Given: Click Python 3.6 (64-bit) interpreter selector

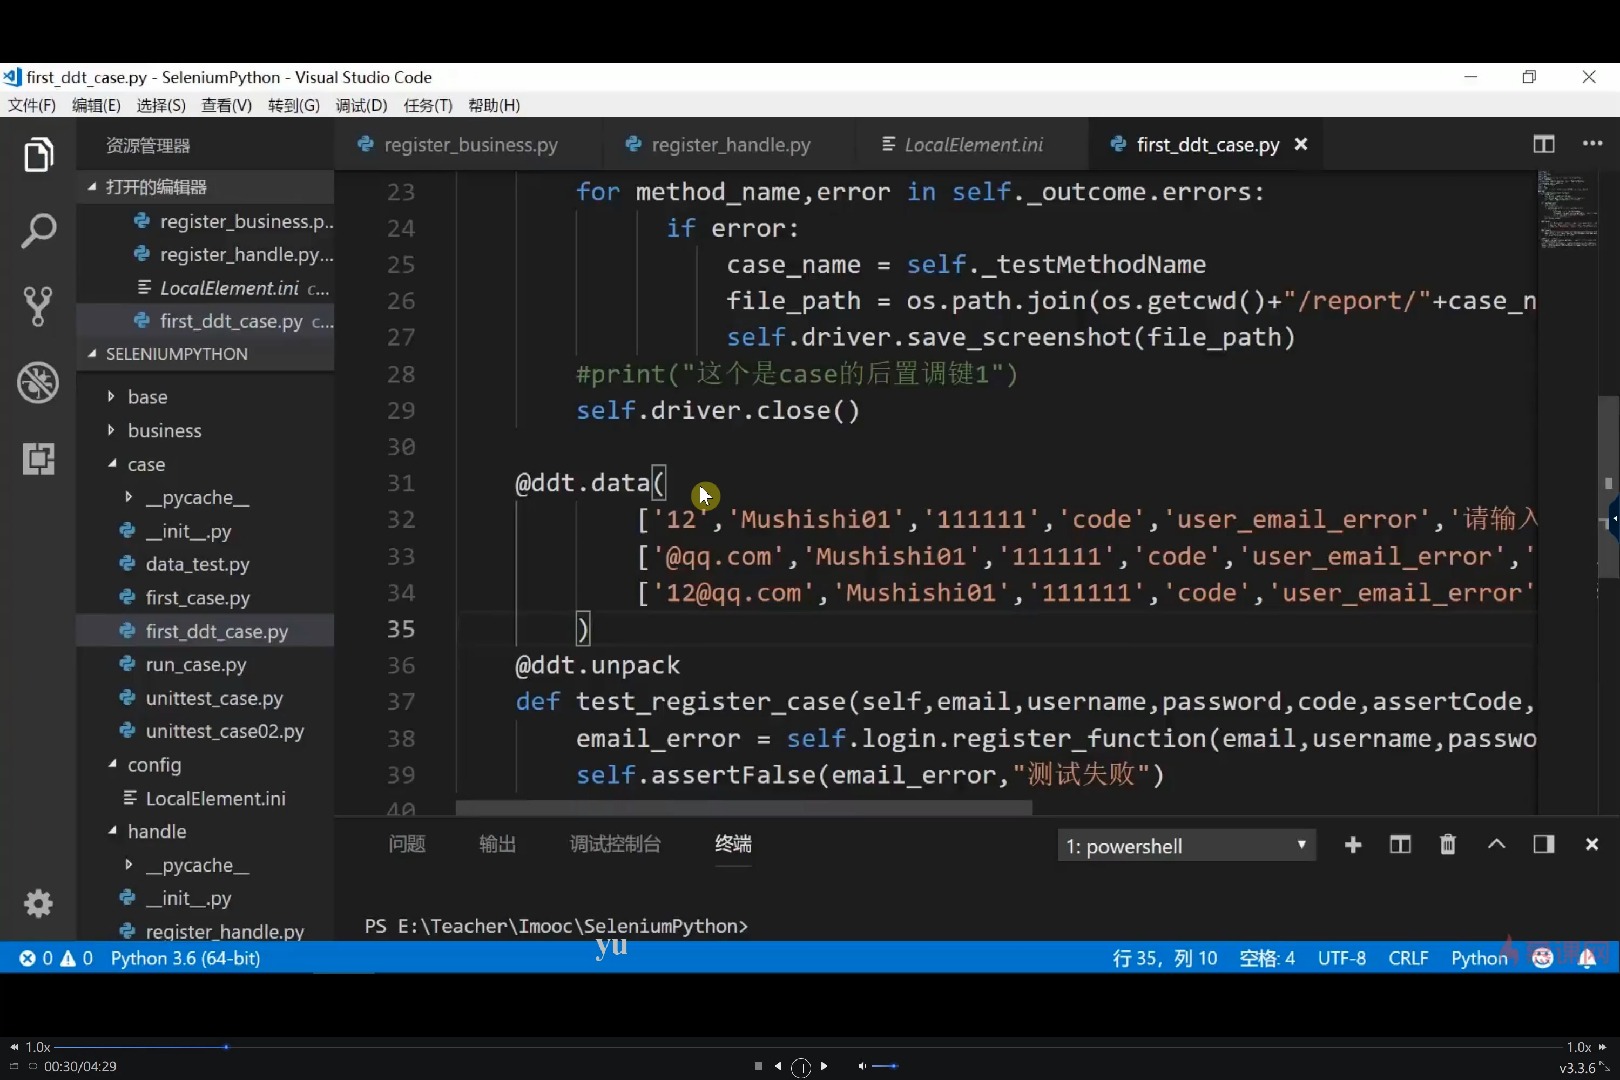Looking at the screenshot, I should tap(185, 958).
